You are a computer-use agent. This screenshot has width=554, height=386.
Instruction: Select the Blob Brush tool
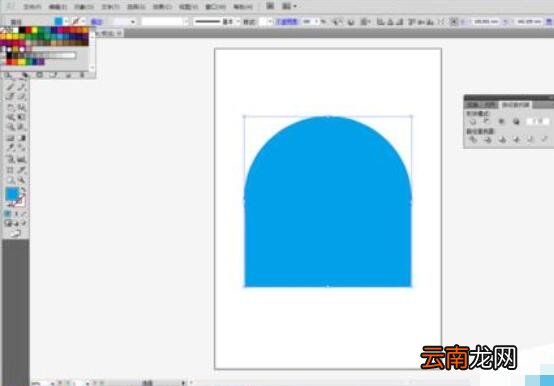11,96
